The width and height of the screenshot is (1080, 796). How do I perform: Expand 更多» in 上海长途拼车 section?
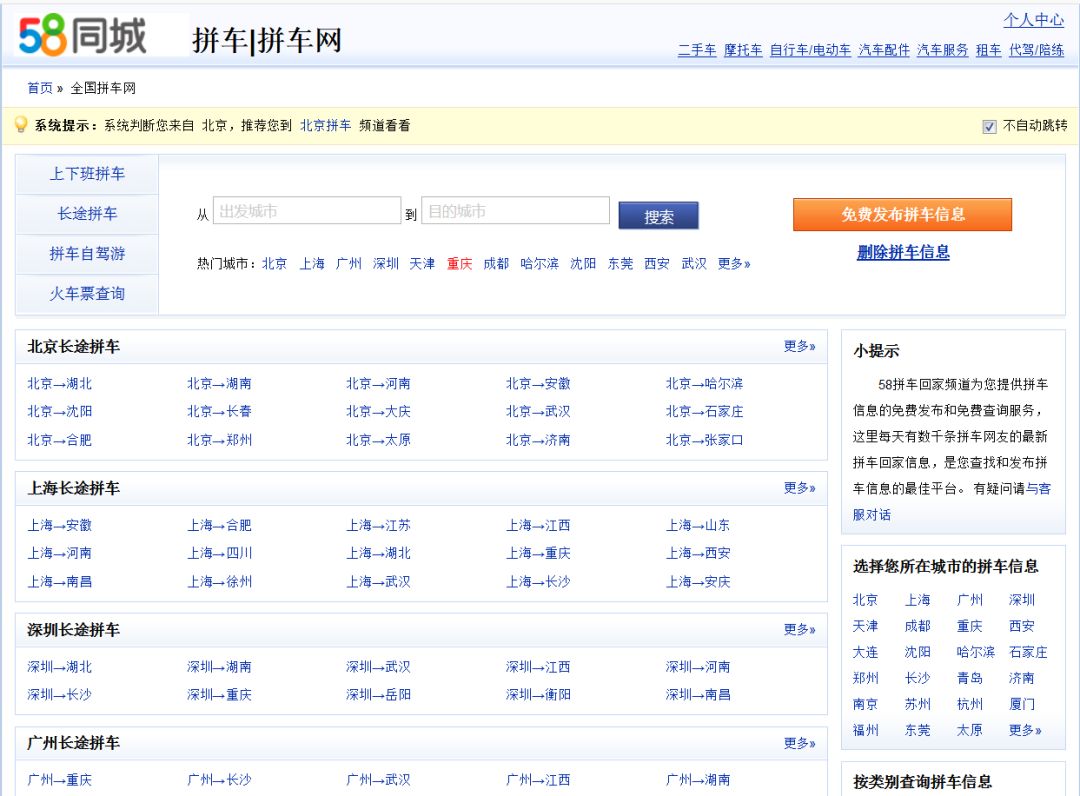click(x=799, y=488)
